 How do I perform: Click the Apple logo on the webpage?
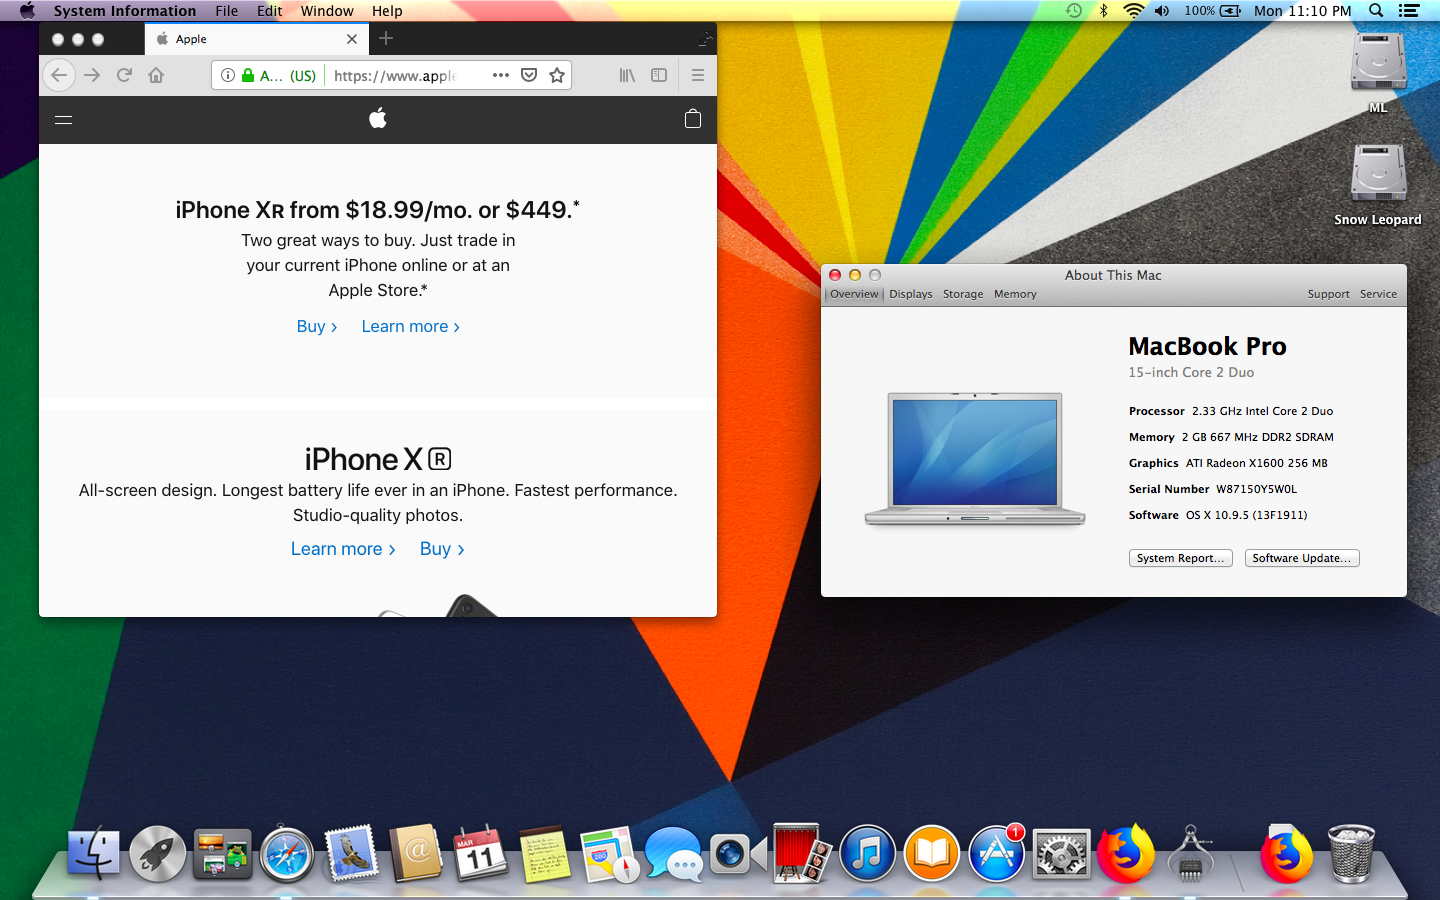(378, 119)
